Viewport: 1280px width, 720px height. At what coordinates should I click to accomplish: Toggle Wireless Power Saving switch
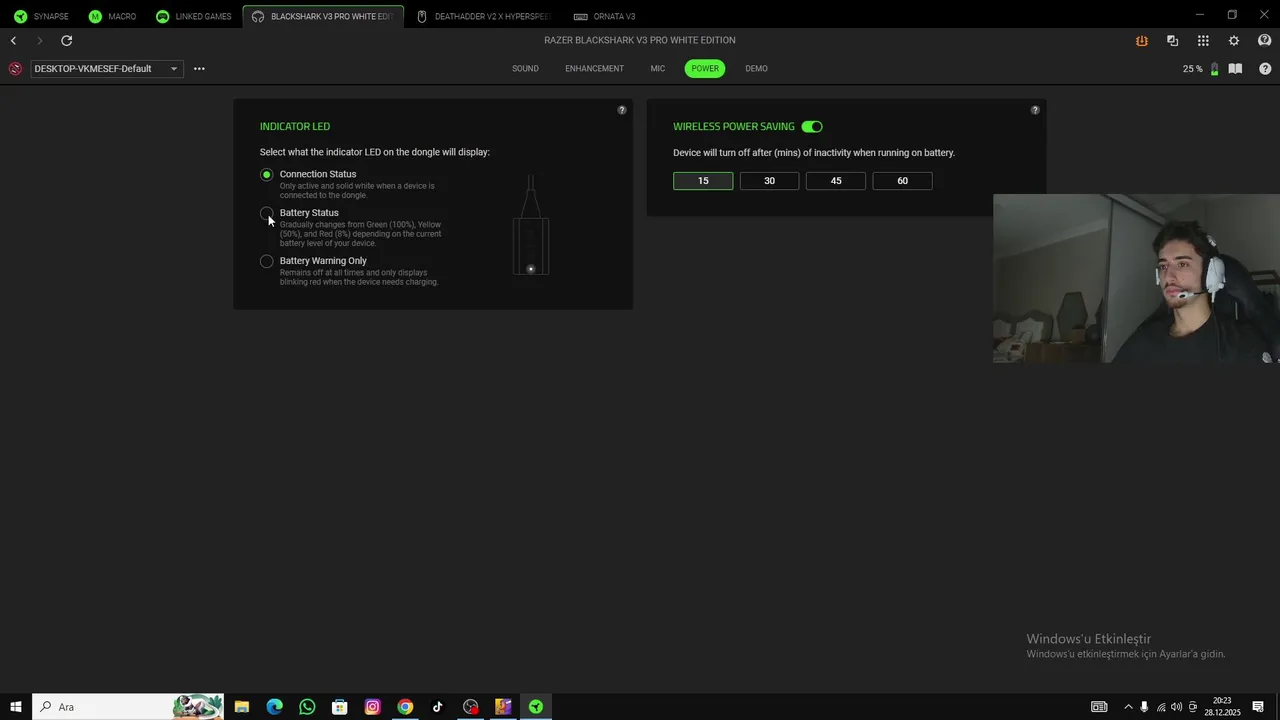812,127
